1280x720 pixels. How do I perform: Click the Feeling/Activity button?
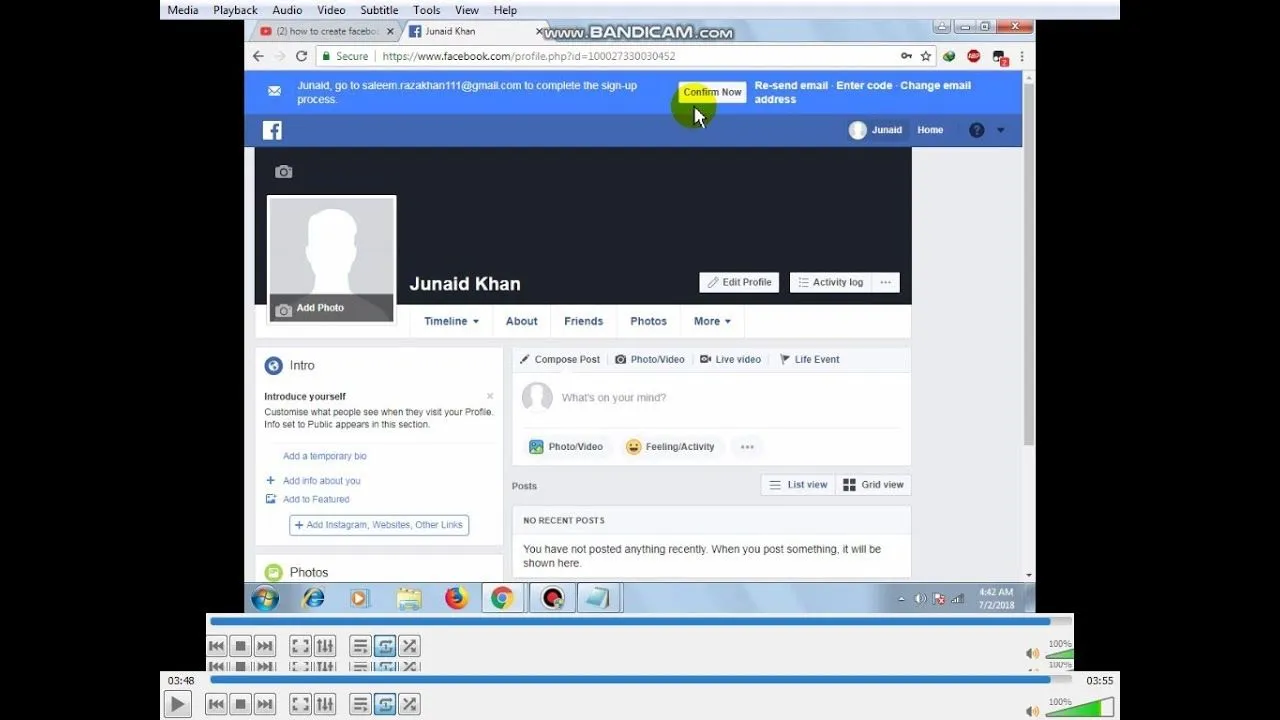coord(670,447)
